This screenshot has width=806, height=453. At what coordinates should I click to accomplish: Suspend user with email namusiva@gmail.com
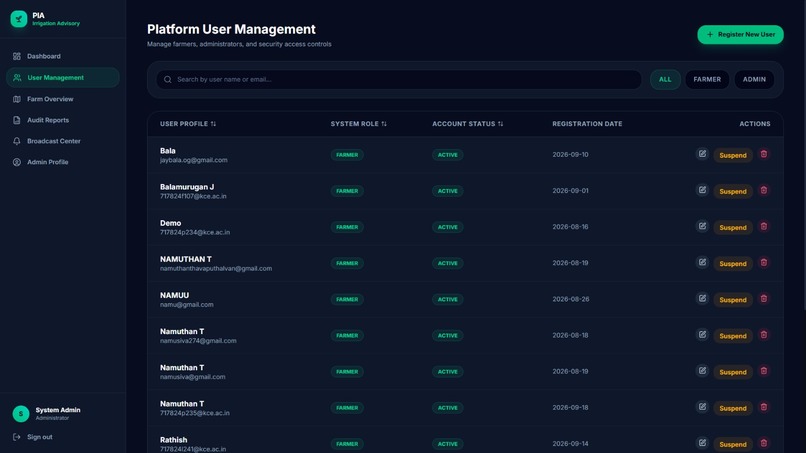click(x=733, y=372)
